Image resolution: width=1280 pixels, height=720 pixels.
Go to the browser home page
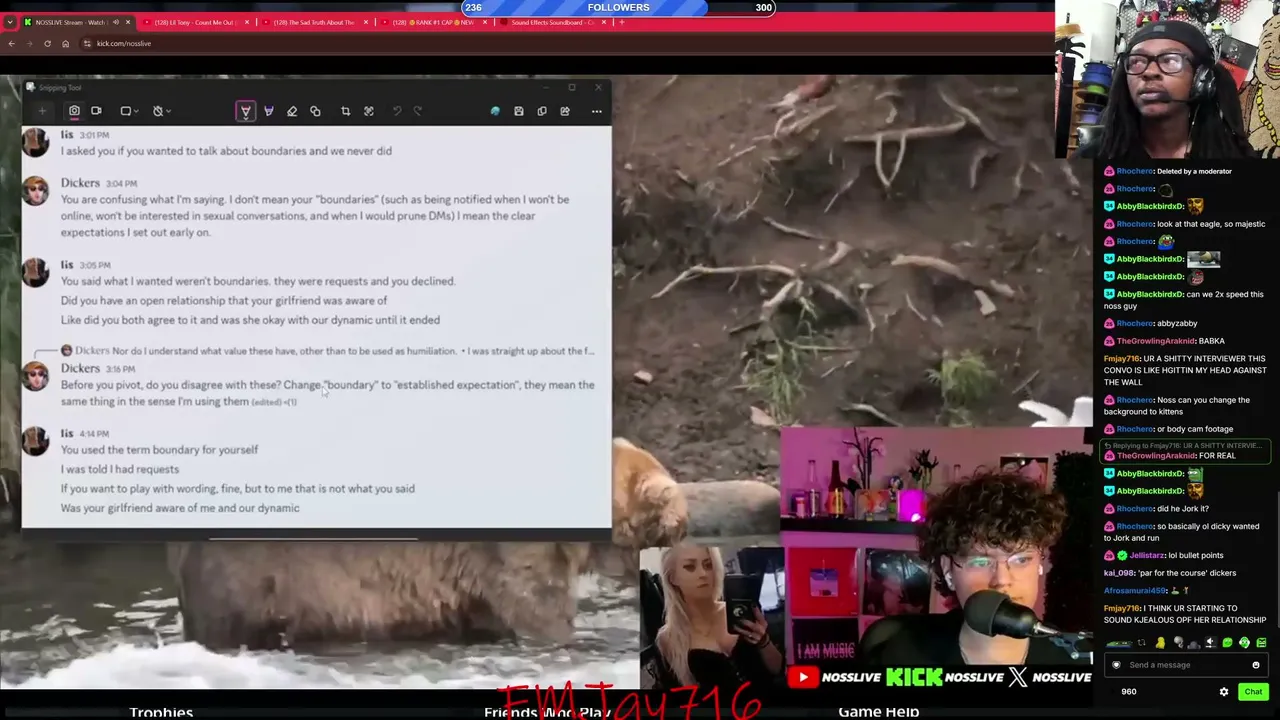pos(65,43)
